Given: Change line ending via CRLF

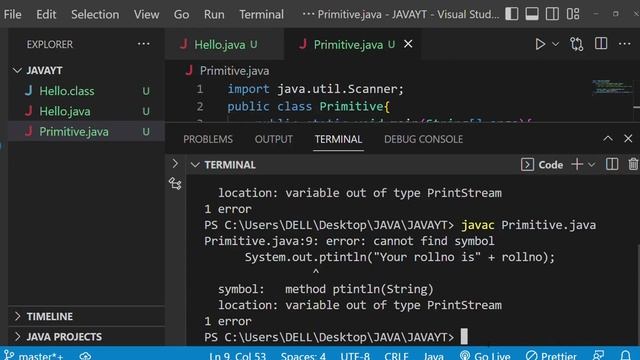Looking at the screenshot, I should 396,356.
